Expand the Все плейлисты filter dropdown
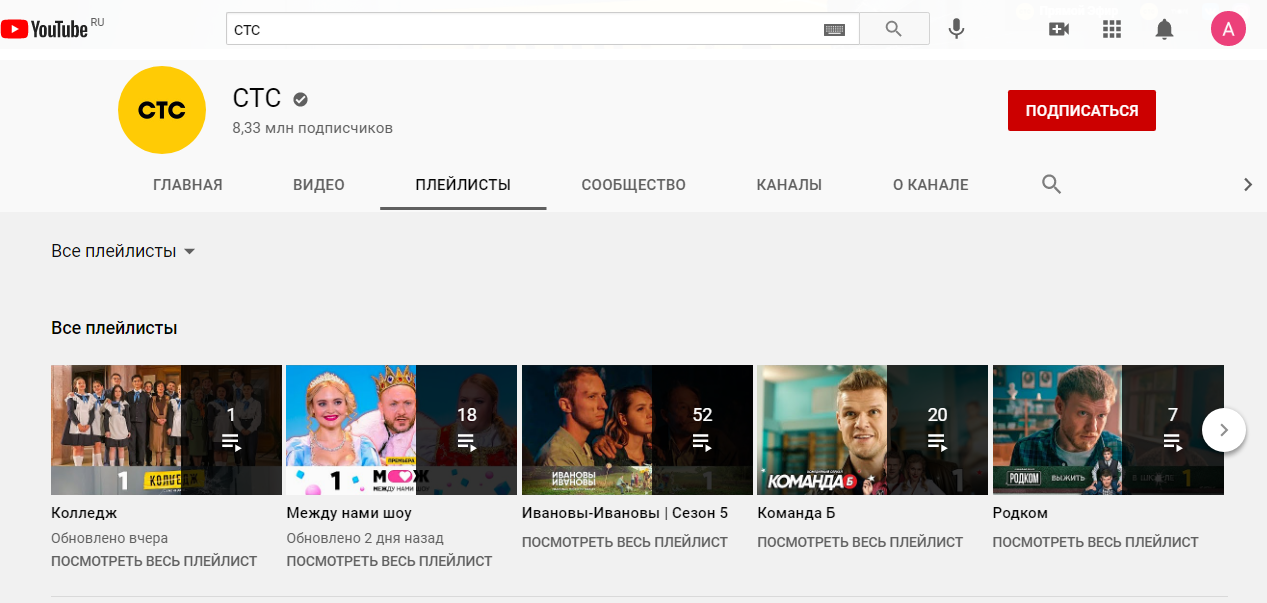The image size is (1267, 603). (123, 251)
